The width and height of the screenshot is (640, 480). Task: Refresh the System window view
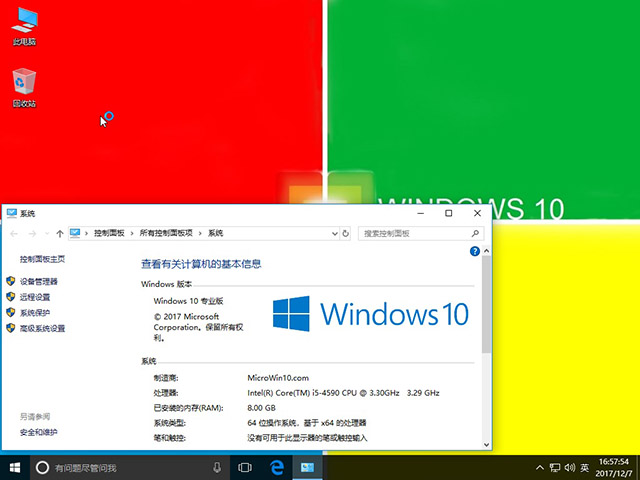click(x=345, y=233)
